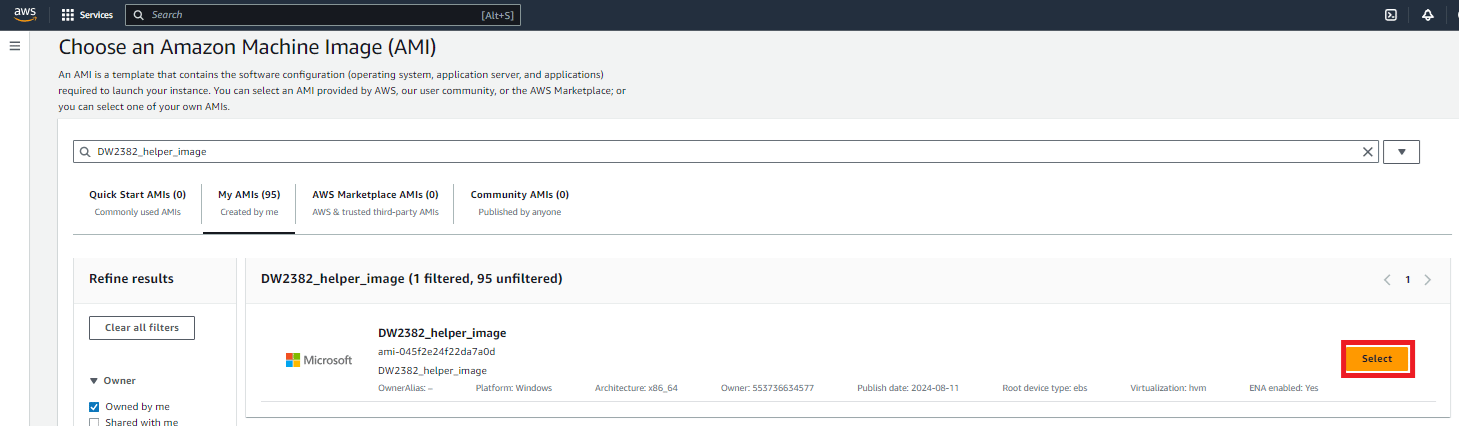Viewport: 1459px width, 426px height.
Task: Click Clear all filters button
Action: click(142, 328)
